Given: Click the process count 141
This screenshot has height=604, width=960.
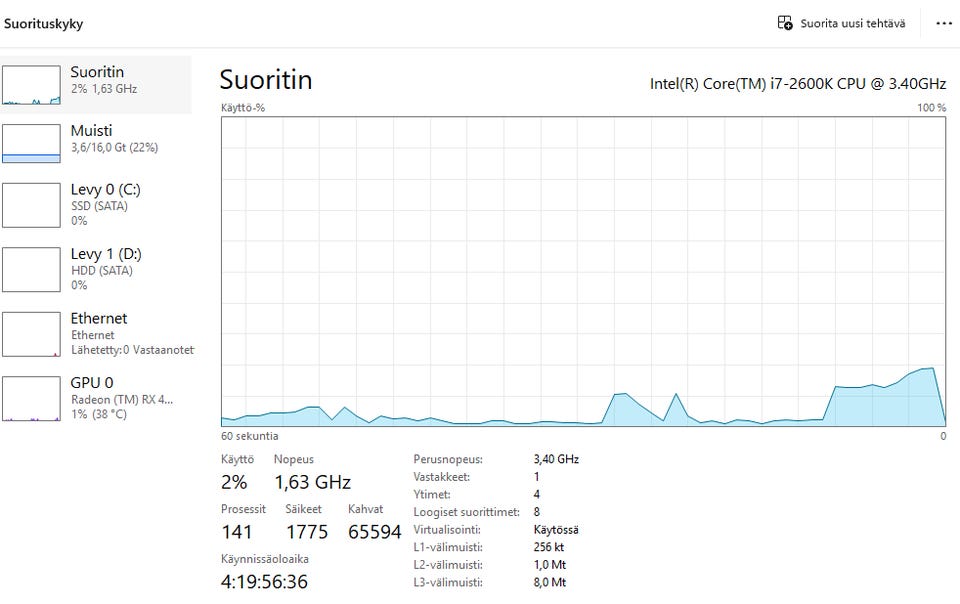Looking at the screenshot, I should click(x=236, y=532).
